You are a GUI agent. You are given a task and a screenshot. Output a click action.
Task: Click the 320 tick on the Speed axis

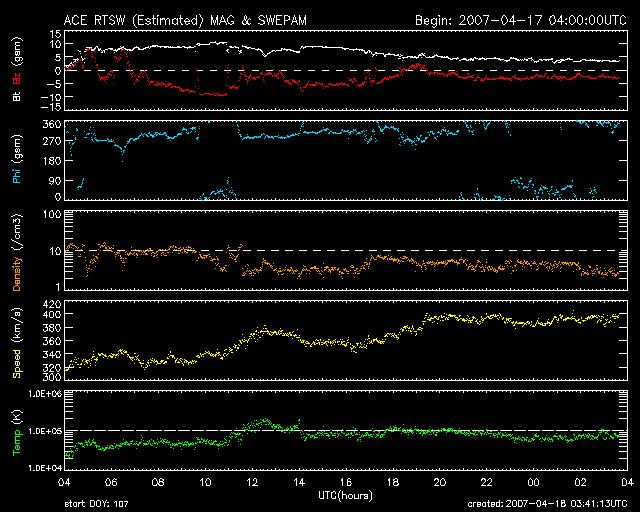coord(52,368)
